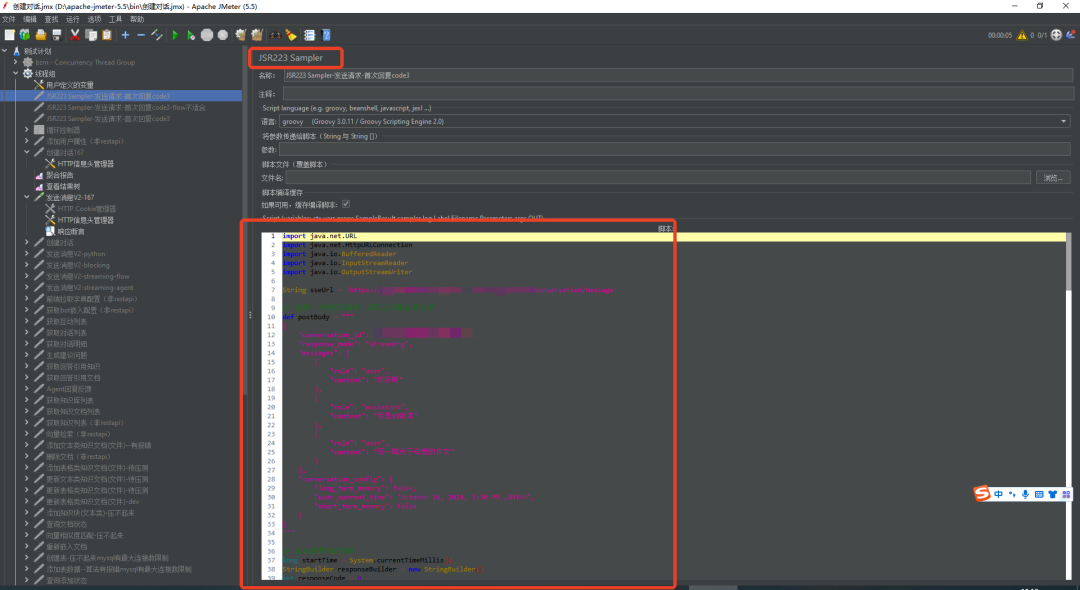Open the 运行 menu
1080x590 pixels.
click(72, 19)
